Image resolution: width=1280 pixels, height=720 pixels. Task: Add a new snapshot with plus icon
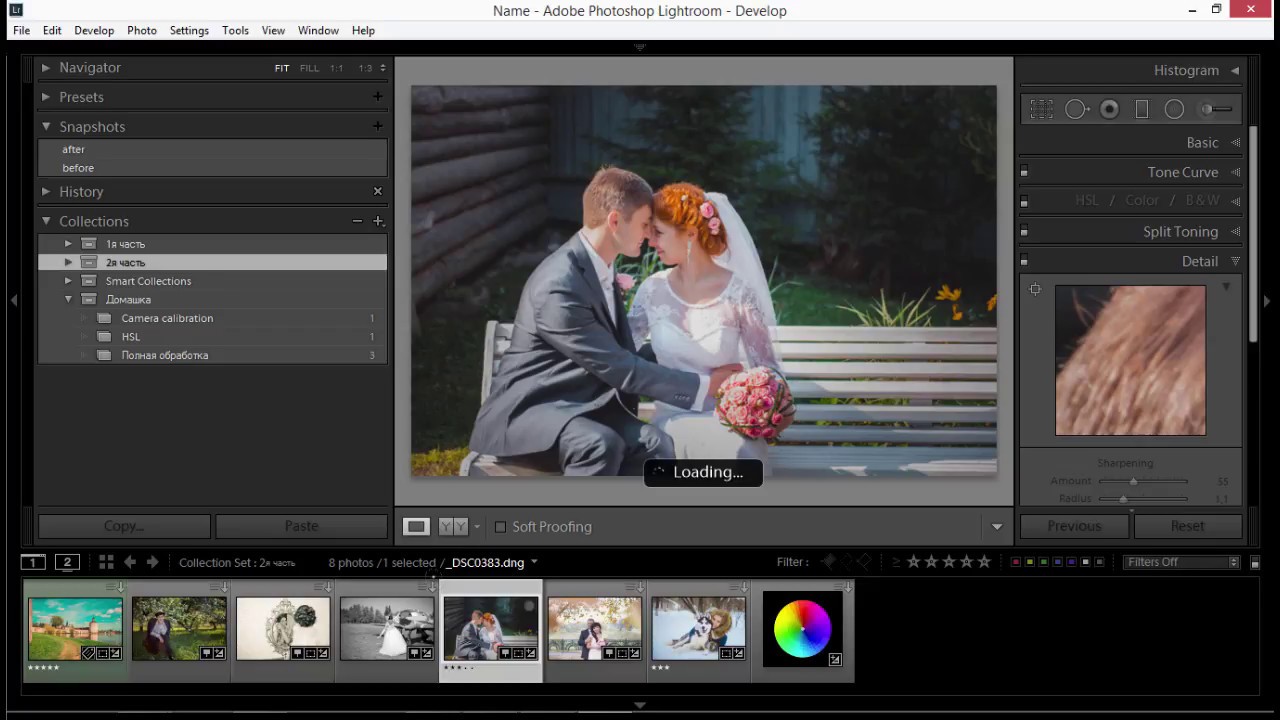pyautogui.click(x=377, y=126)
